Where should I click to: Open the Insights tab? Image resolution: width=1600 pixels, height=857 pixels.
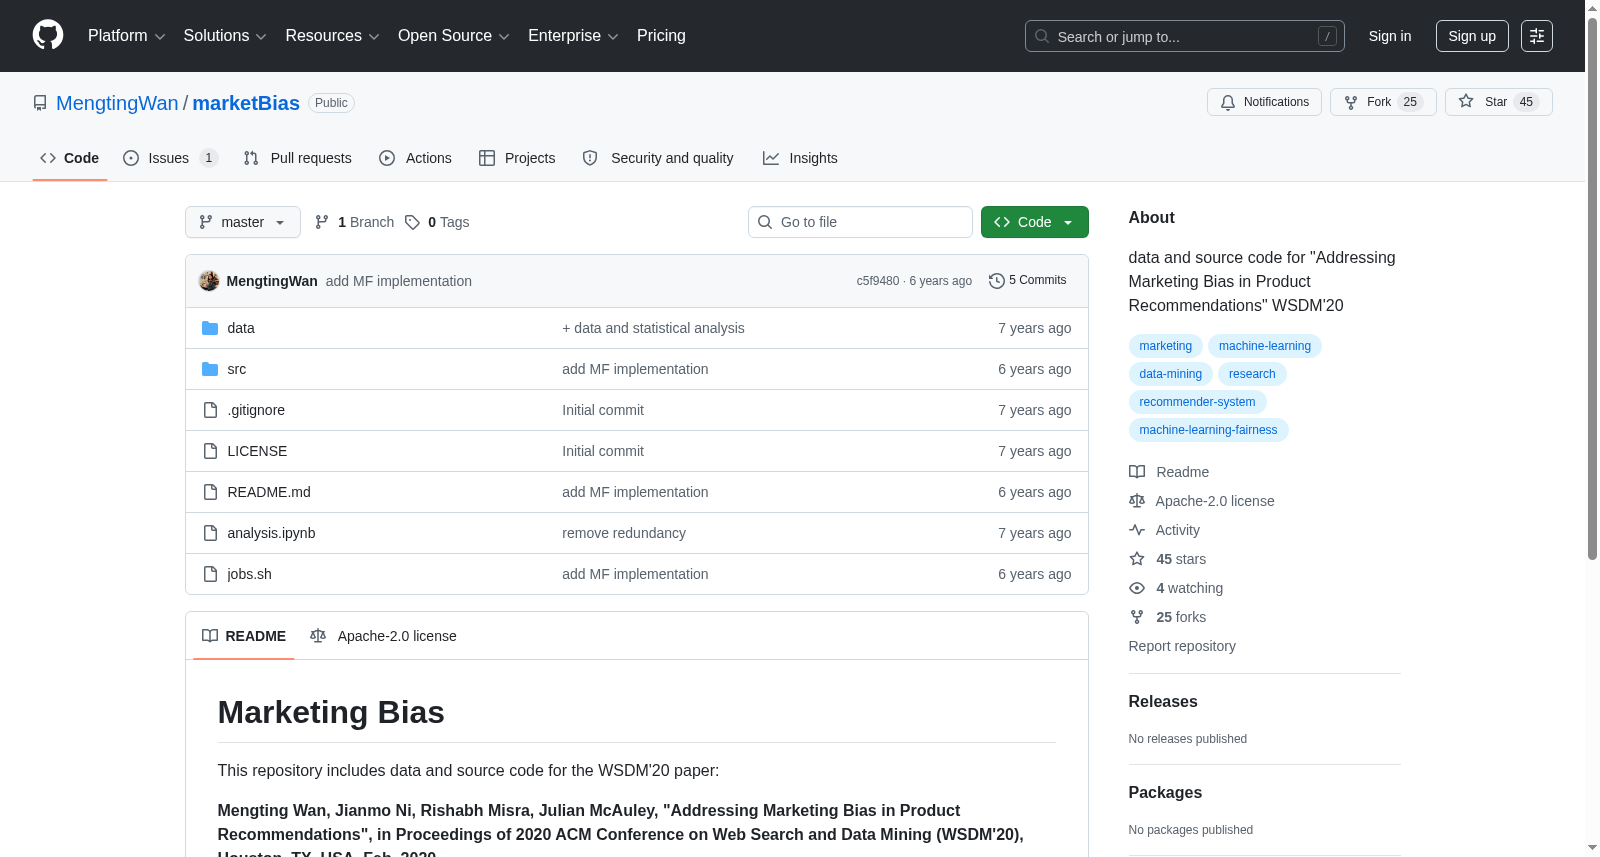[x=800, y=158]
